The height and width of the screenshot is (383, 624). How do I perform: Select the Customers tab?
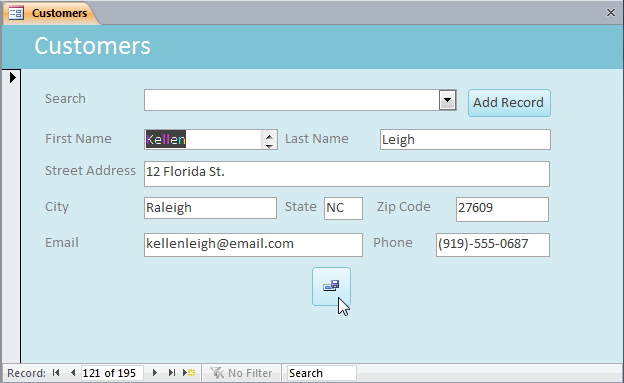click(x=51, y=13)
